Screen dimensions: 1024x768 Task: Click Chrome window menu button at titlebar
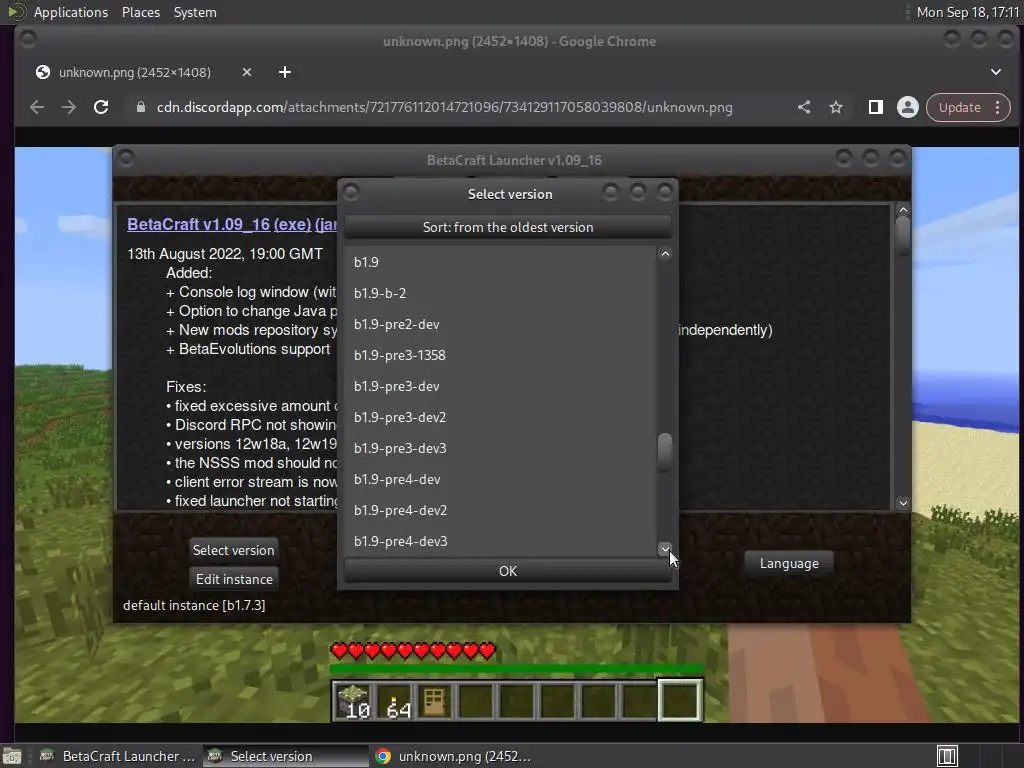coord(27,39)
